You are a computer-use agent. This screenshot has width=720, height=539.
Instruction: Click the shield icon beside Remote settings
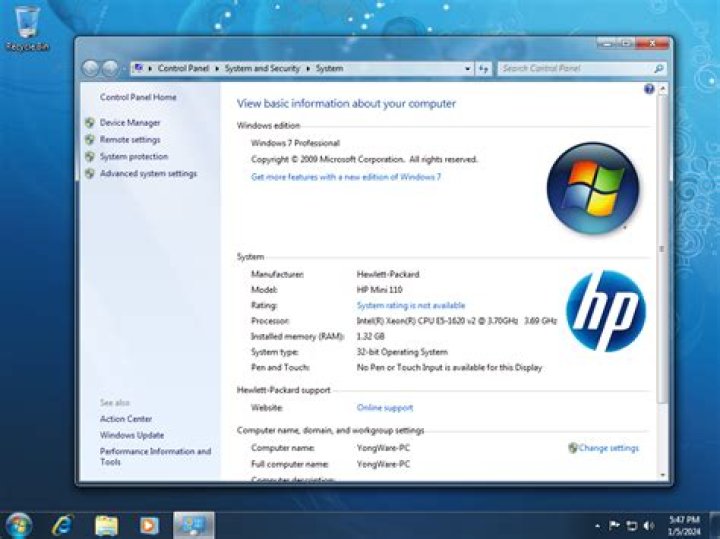(x=90, y=140)
